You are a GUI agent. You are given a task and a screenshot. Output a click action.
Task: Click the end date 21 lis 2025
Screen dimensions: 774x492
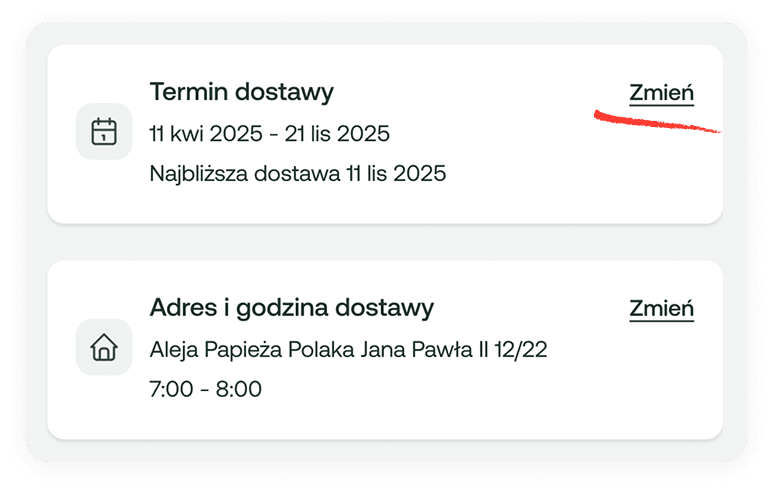click(x=337, y=134)
